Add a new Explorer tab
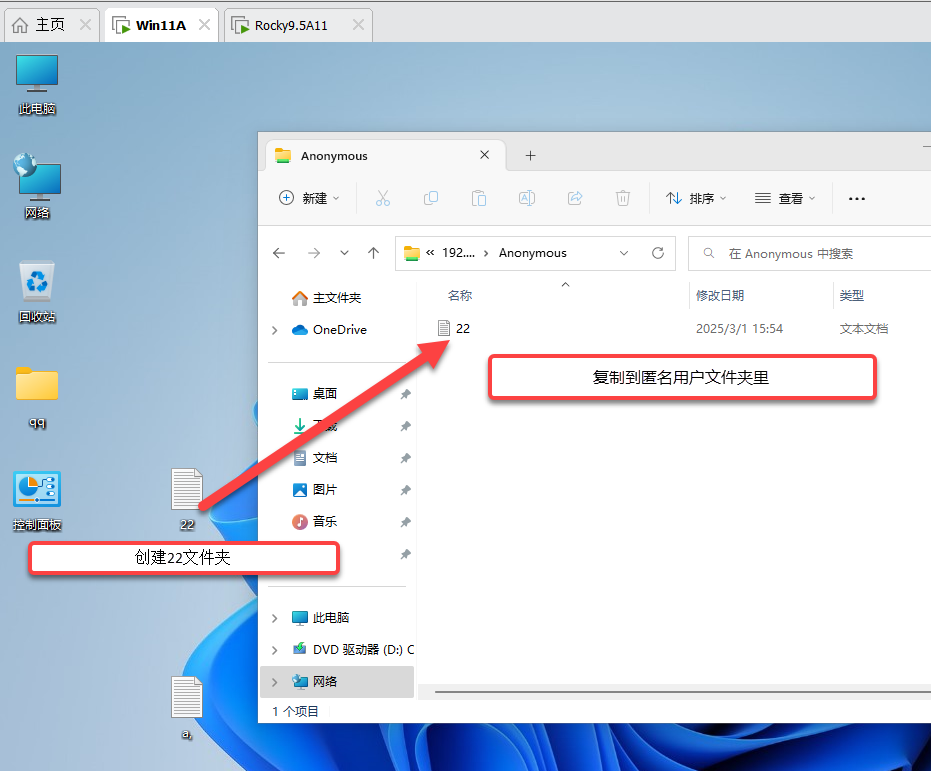 coord(531,156)
